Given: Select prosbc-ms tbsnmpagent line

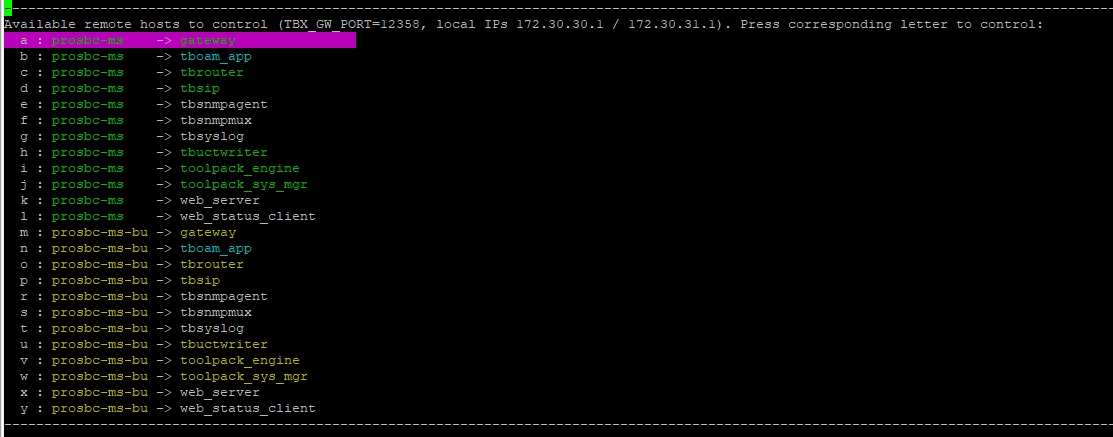Looking at the screenshot, I should 143,104.
